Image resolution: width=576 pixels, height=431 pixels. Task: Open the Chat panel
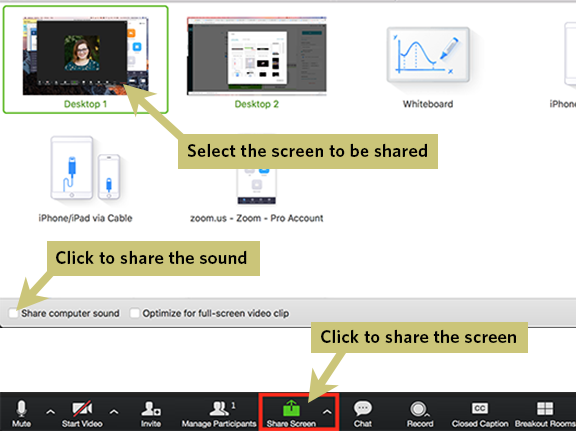pyautogui.click(x=363, y=414)
